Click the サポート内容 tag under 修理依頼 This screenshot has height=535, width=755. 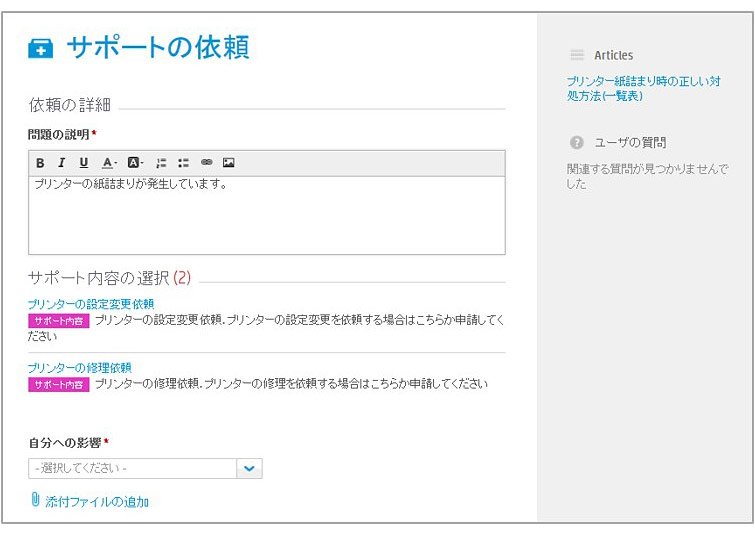[x=59, y=385]
